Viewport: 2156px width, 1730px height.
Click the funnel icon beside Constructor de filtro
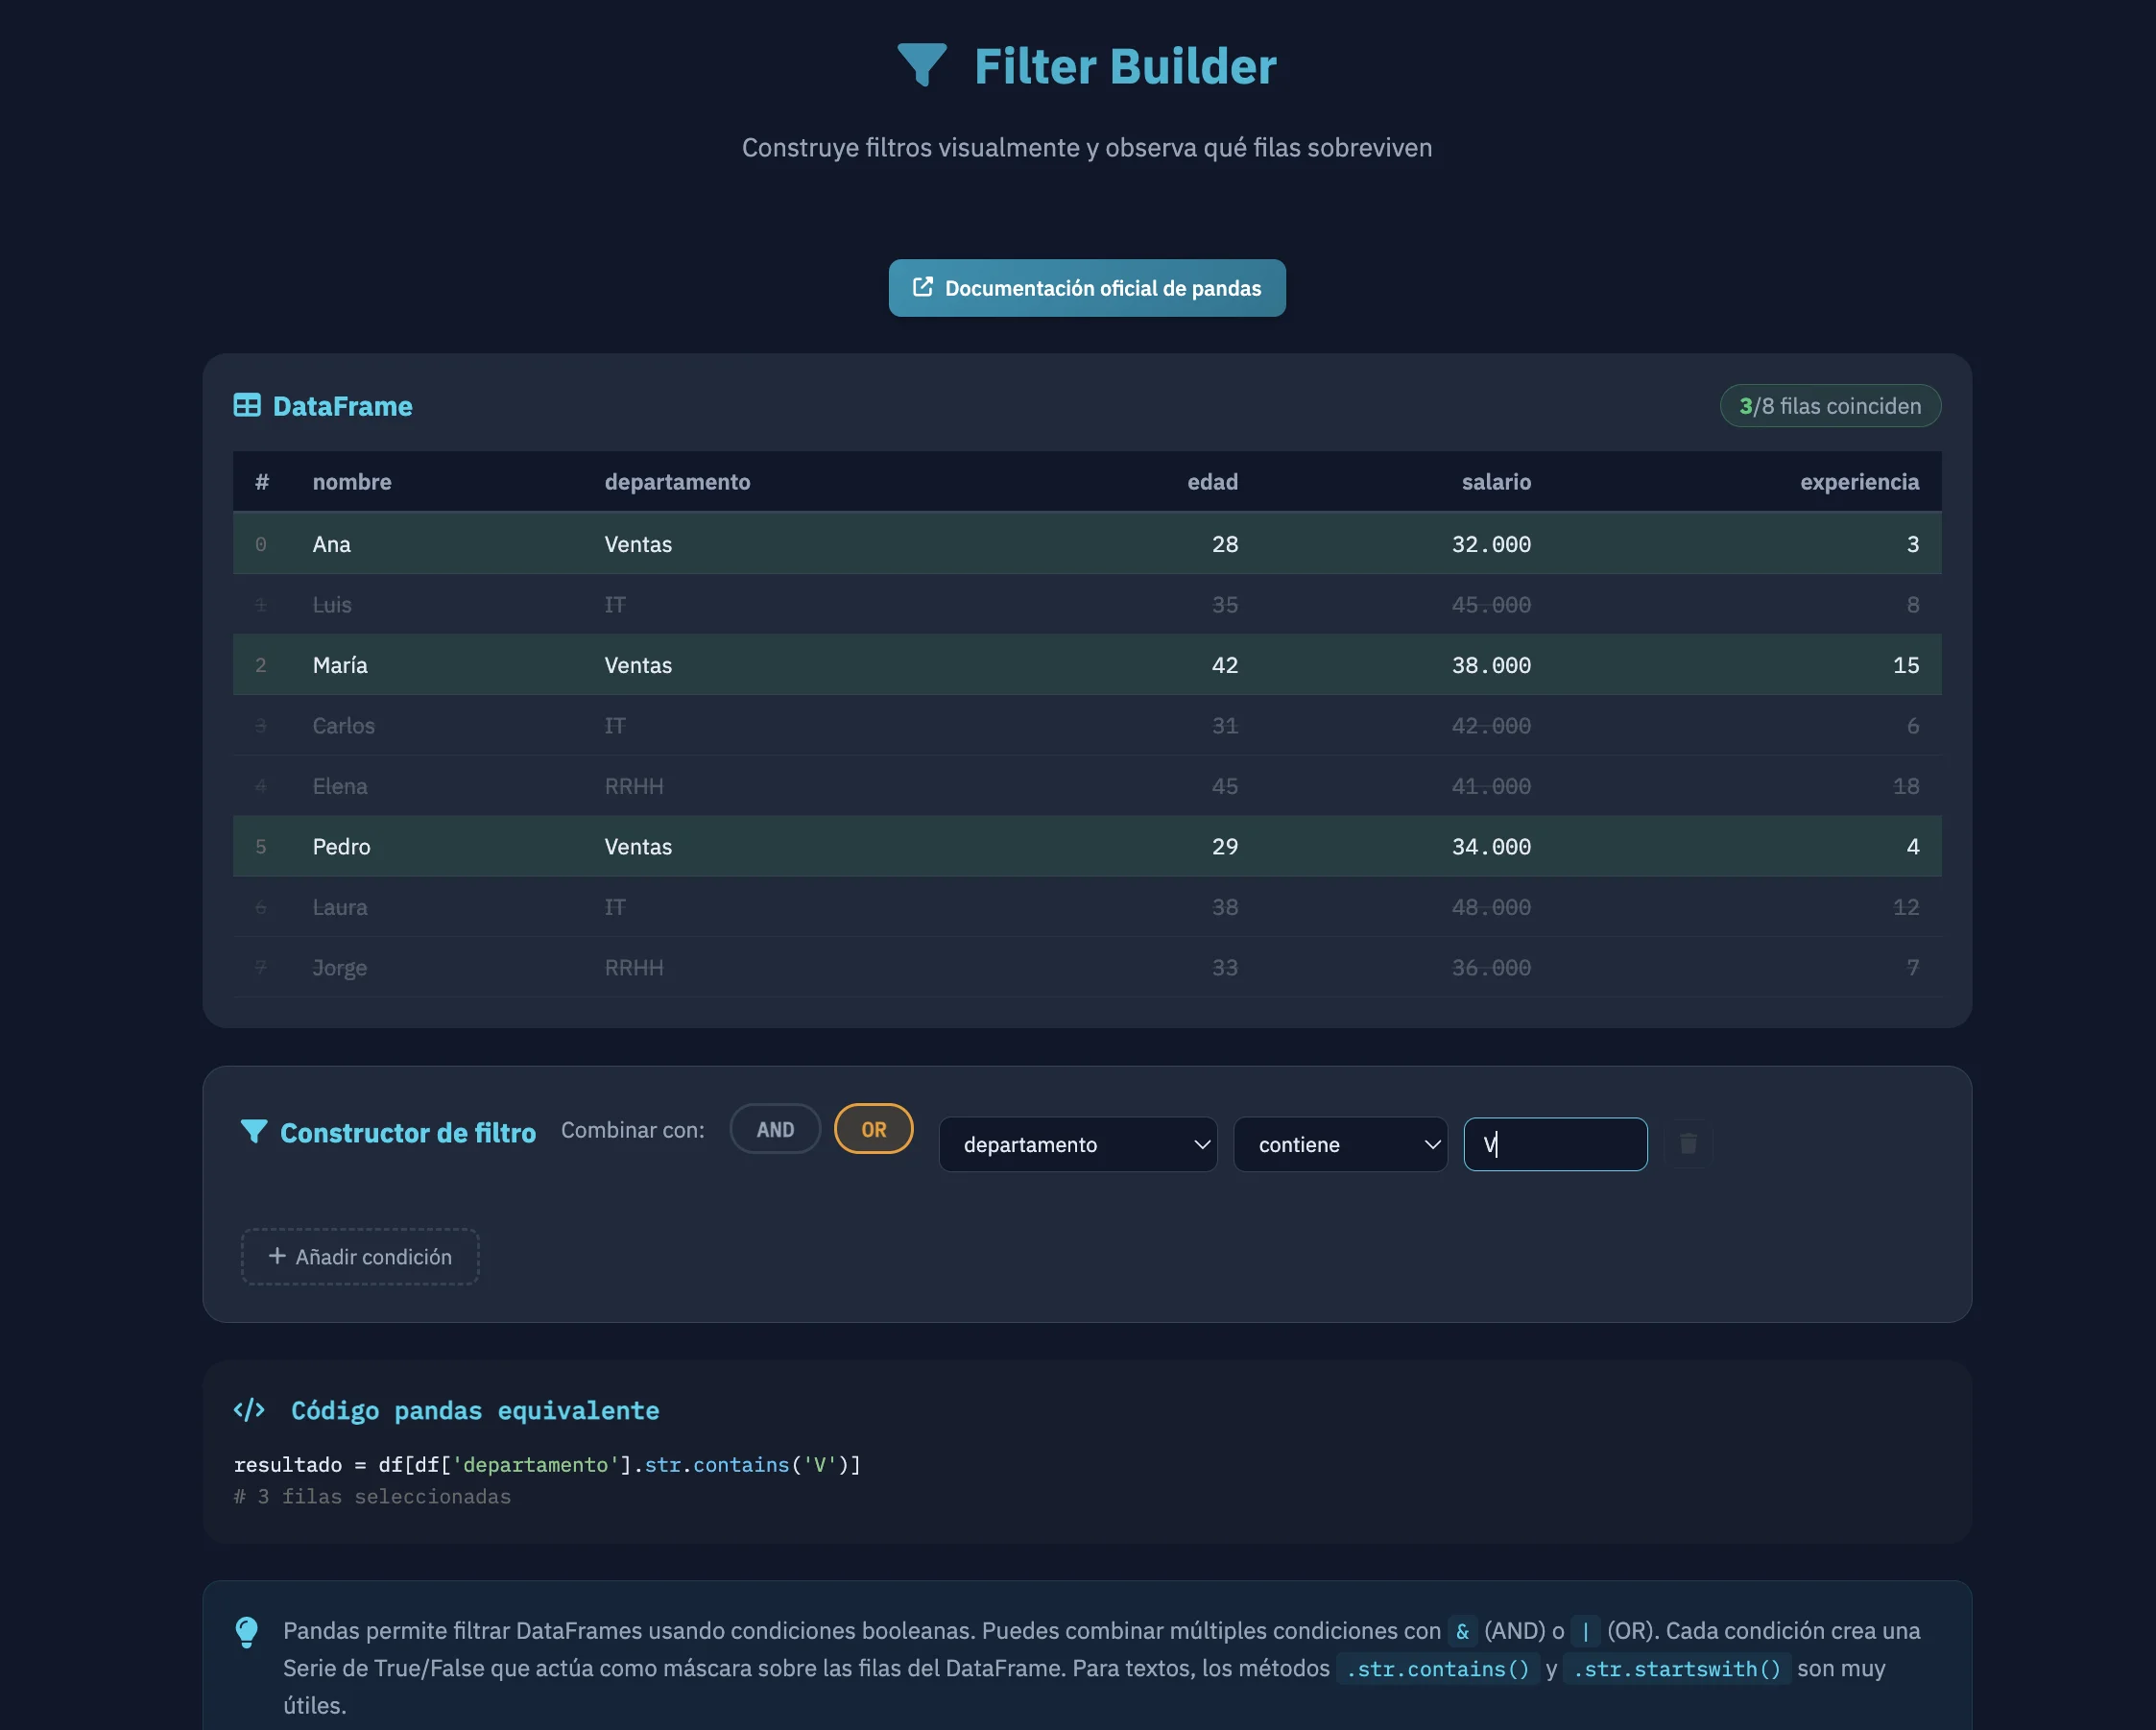coord(254,1131)
